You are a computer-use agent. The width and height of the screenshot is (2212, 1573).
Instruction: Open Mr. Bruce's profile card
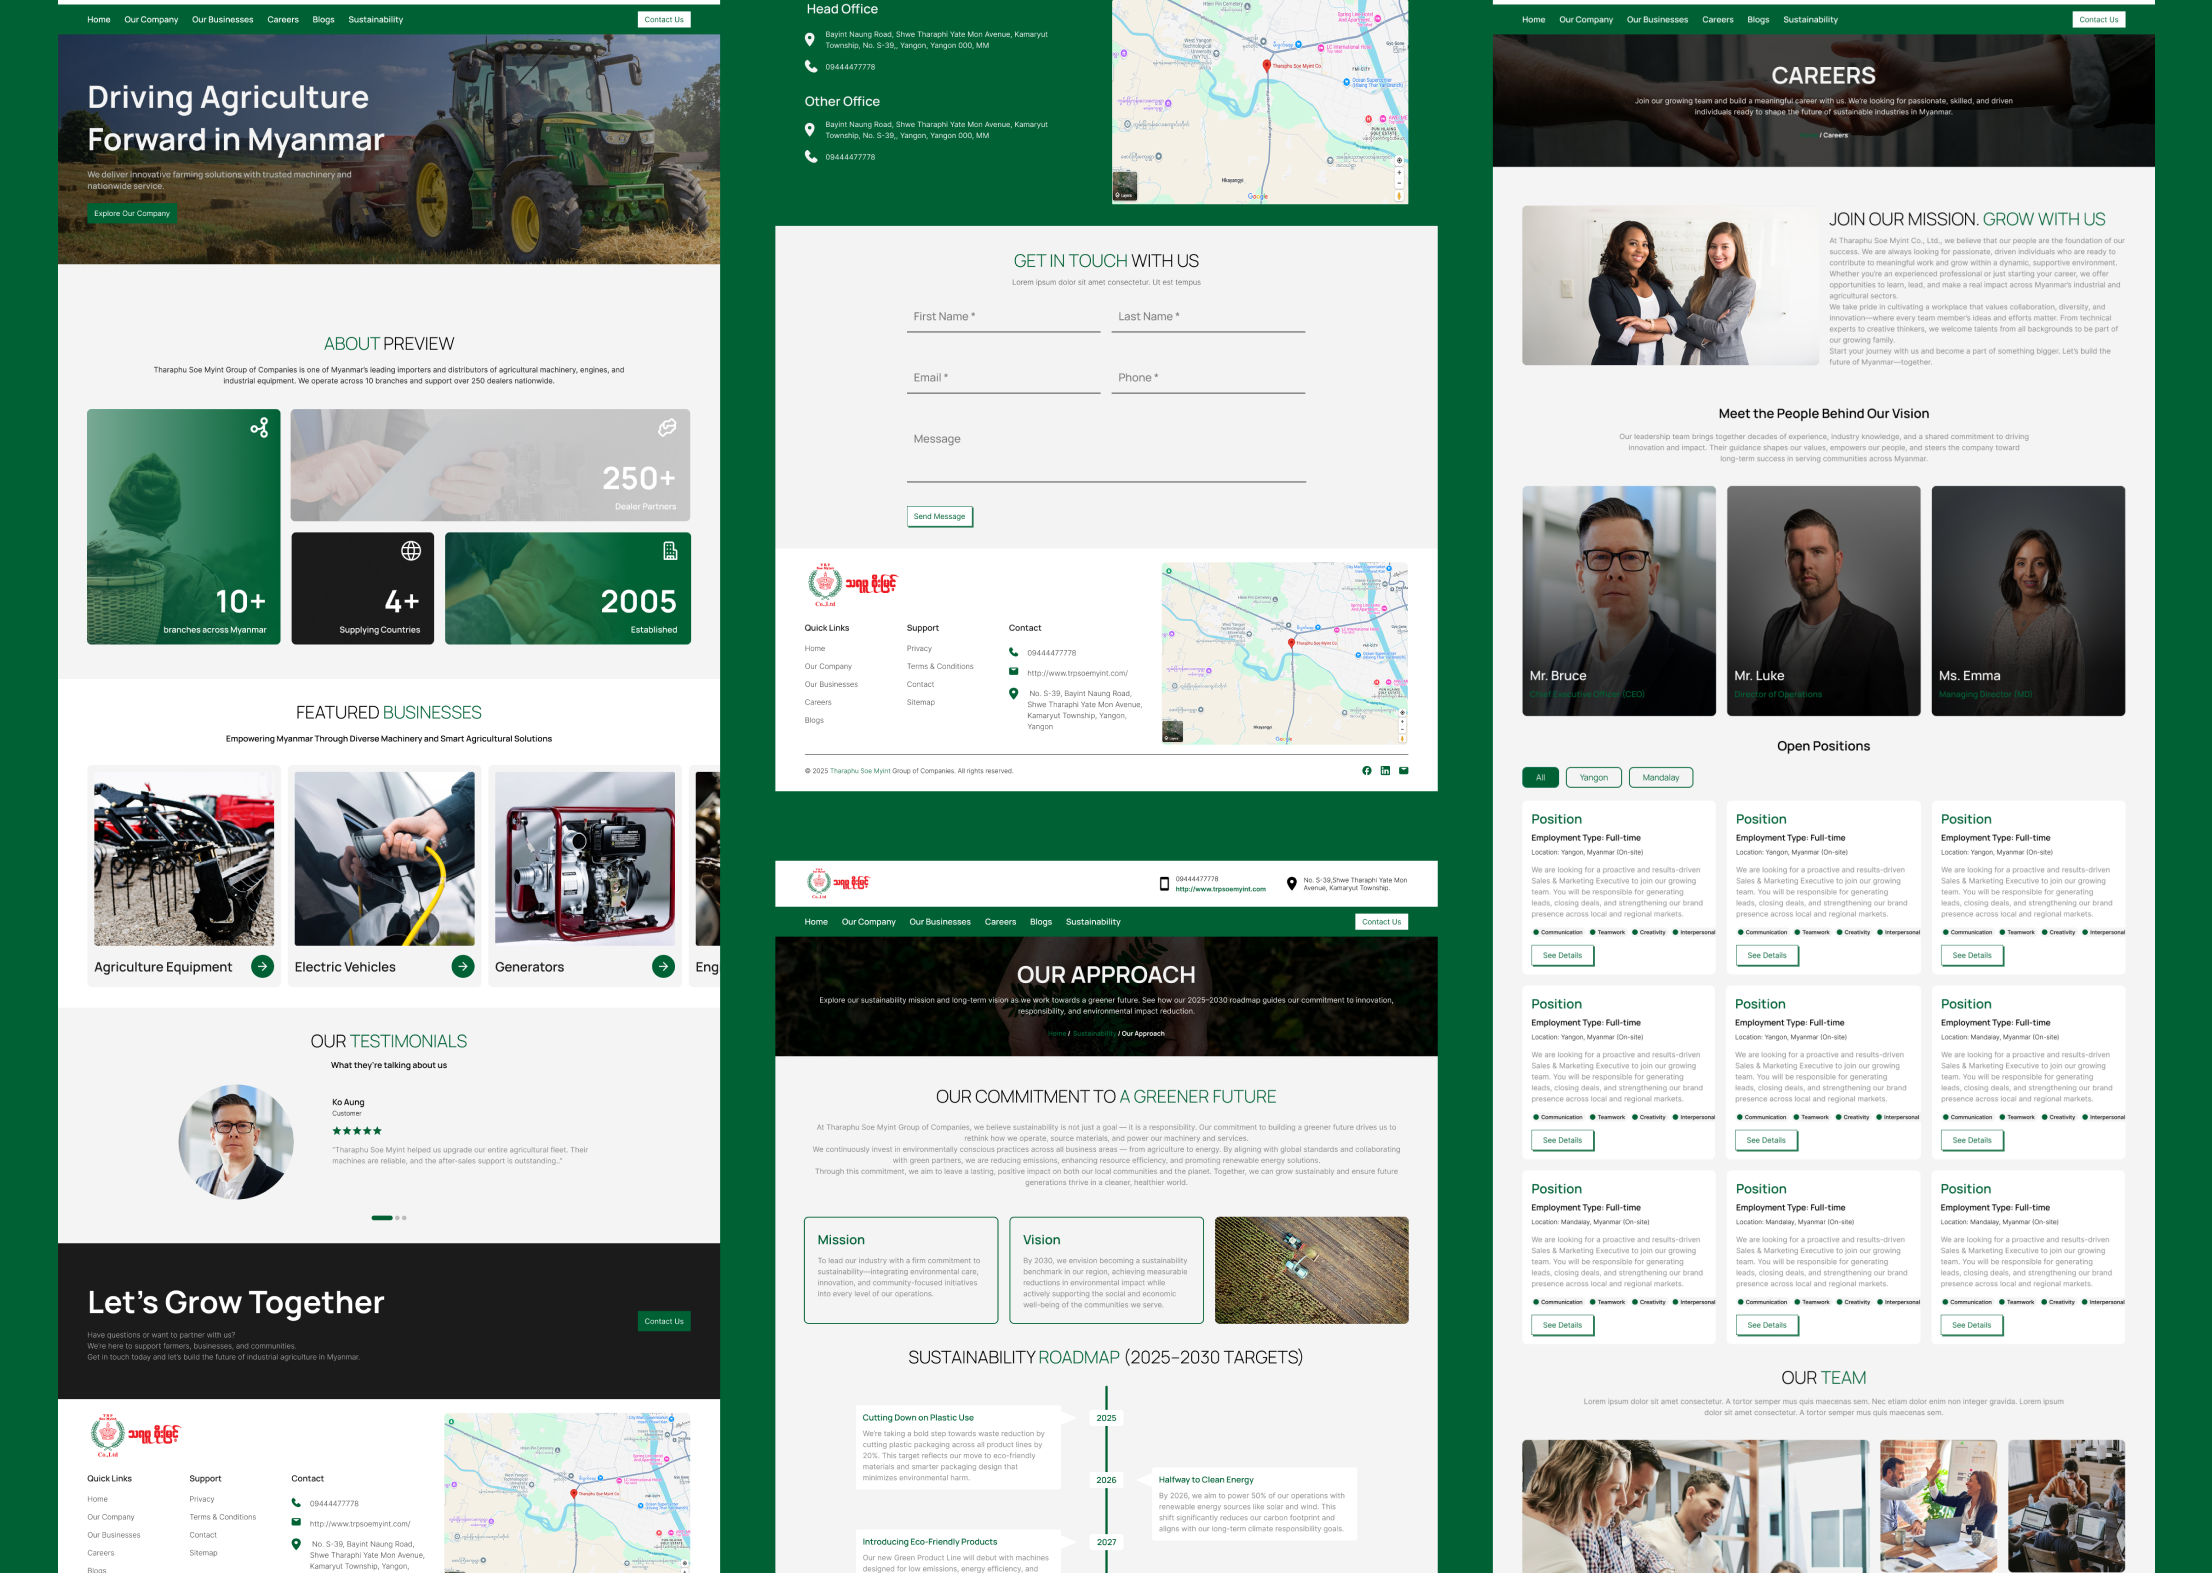click(1619, 600)
